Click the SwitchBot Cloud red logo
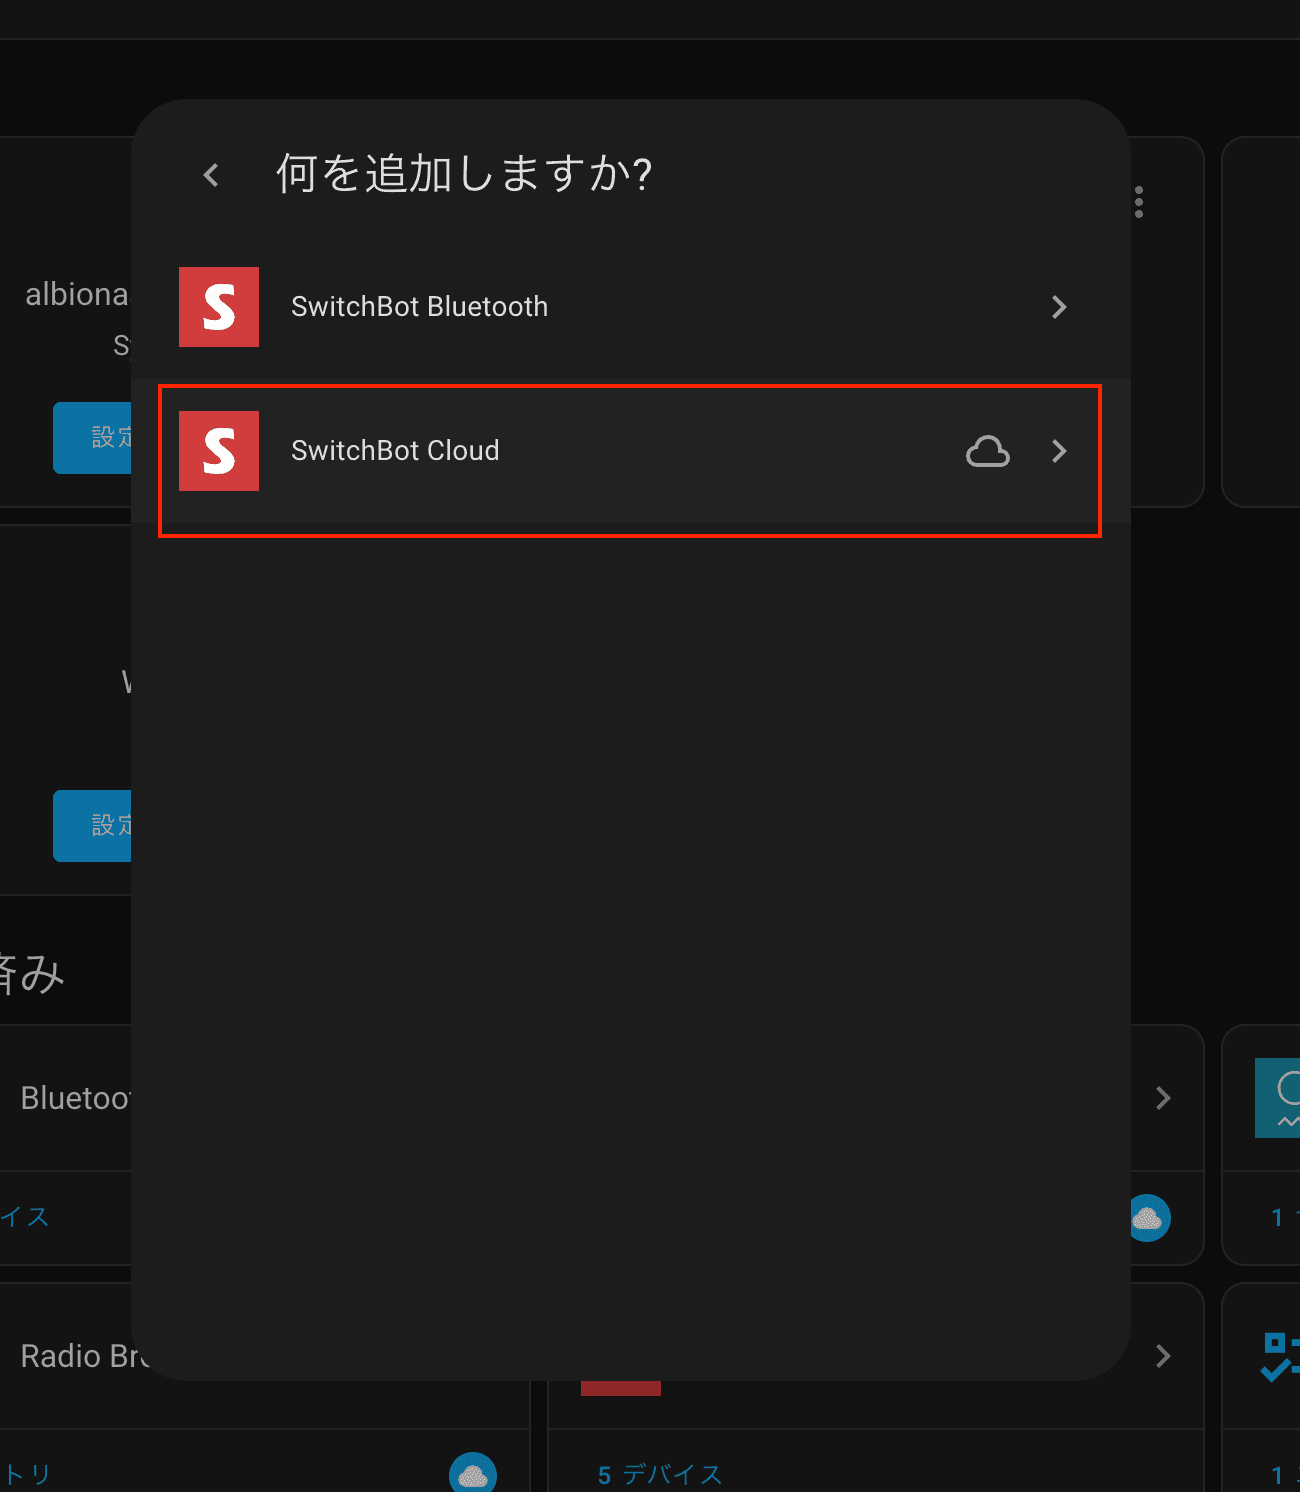Viewport: 1300px width, 1492px height. point(219,451)
